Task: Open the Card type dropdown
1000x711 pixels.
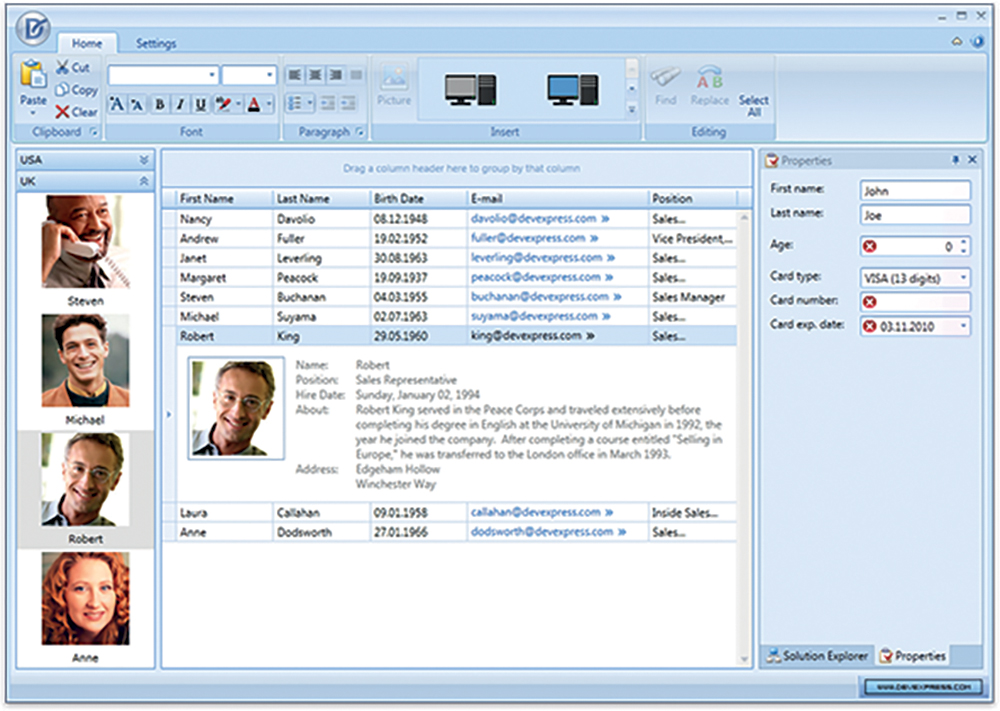Action: [x=963, y=277]
